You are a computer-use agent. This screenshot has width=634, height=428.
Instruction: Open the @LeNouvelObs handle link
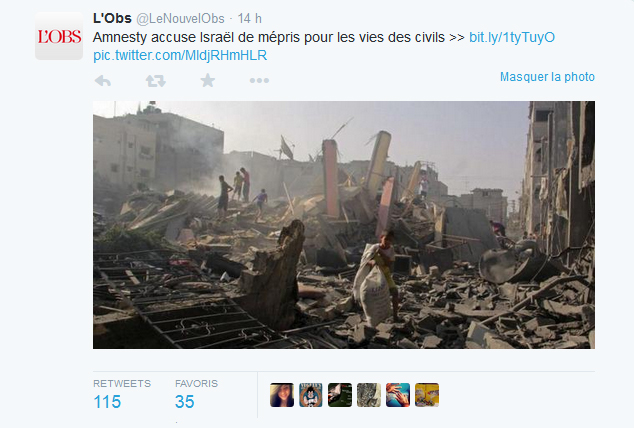(x=180, y=19)
